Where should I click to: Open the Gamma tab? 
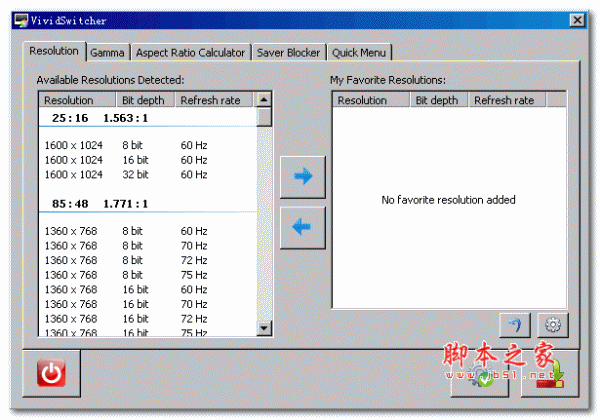(108, 52)
